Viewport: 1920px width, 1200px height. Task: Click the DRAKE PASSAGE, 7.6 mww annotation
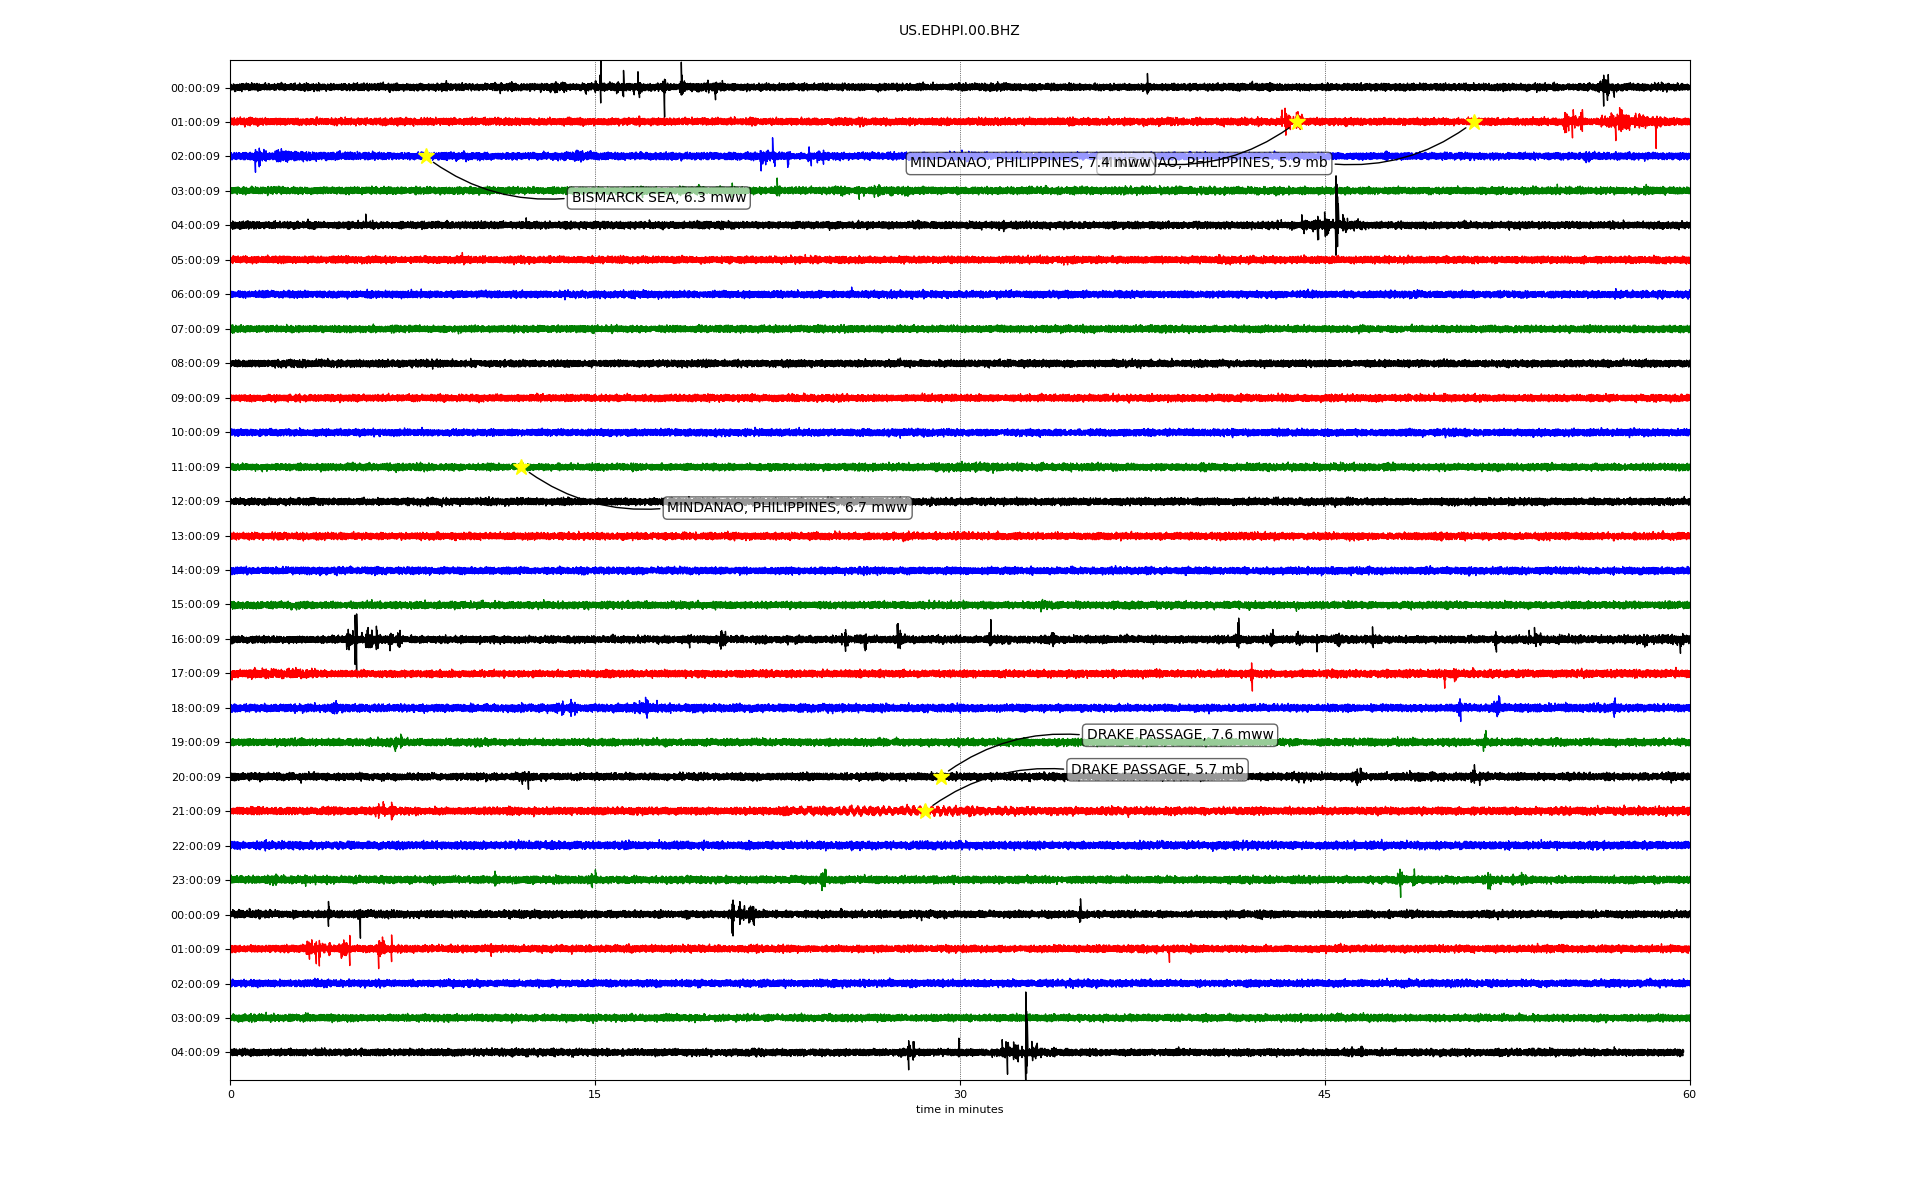point(1179,735)
